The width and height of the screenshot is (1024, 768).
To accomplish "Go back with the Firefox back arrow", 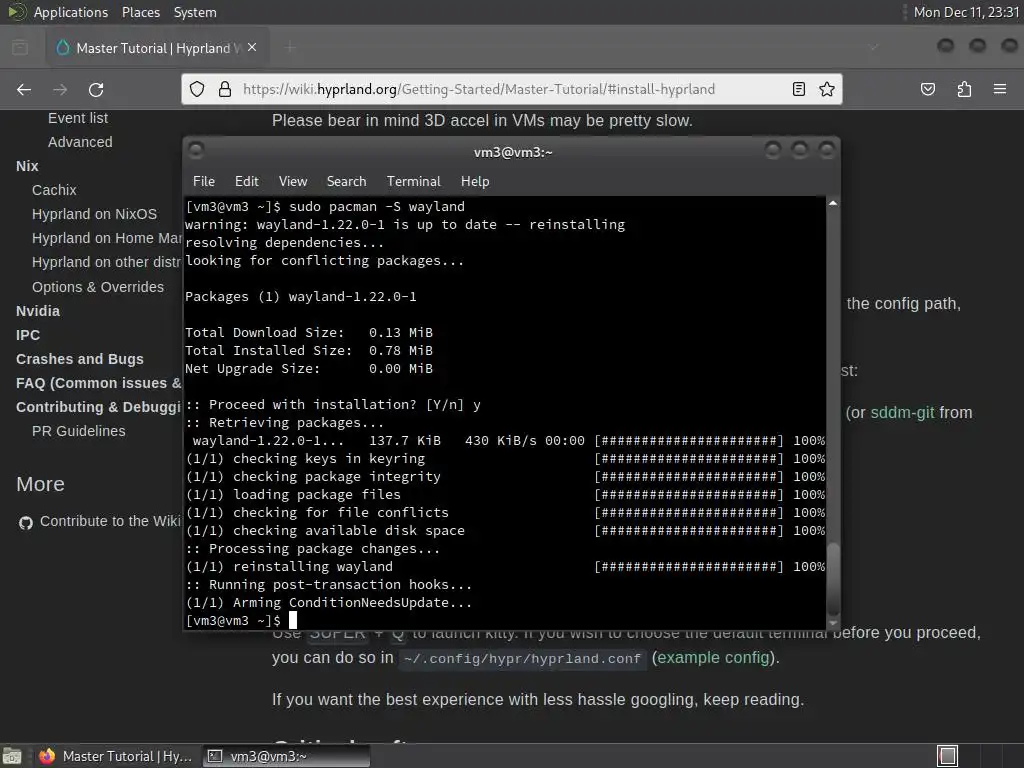I will [x=24, y=89].
